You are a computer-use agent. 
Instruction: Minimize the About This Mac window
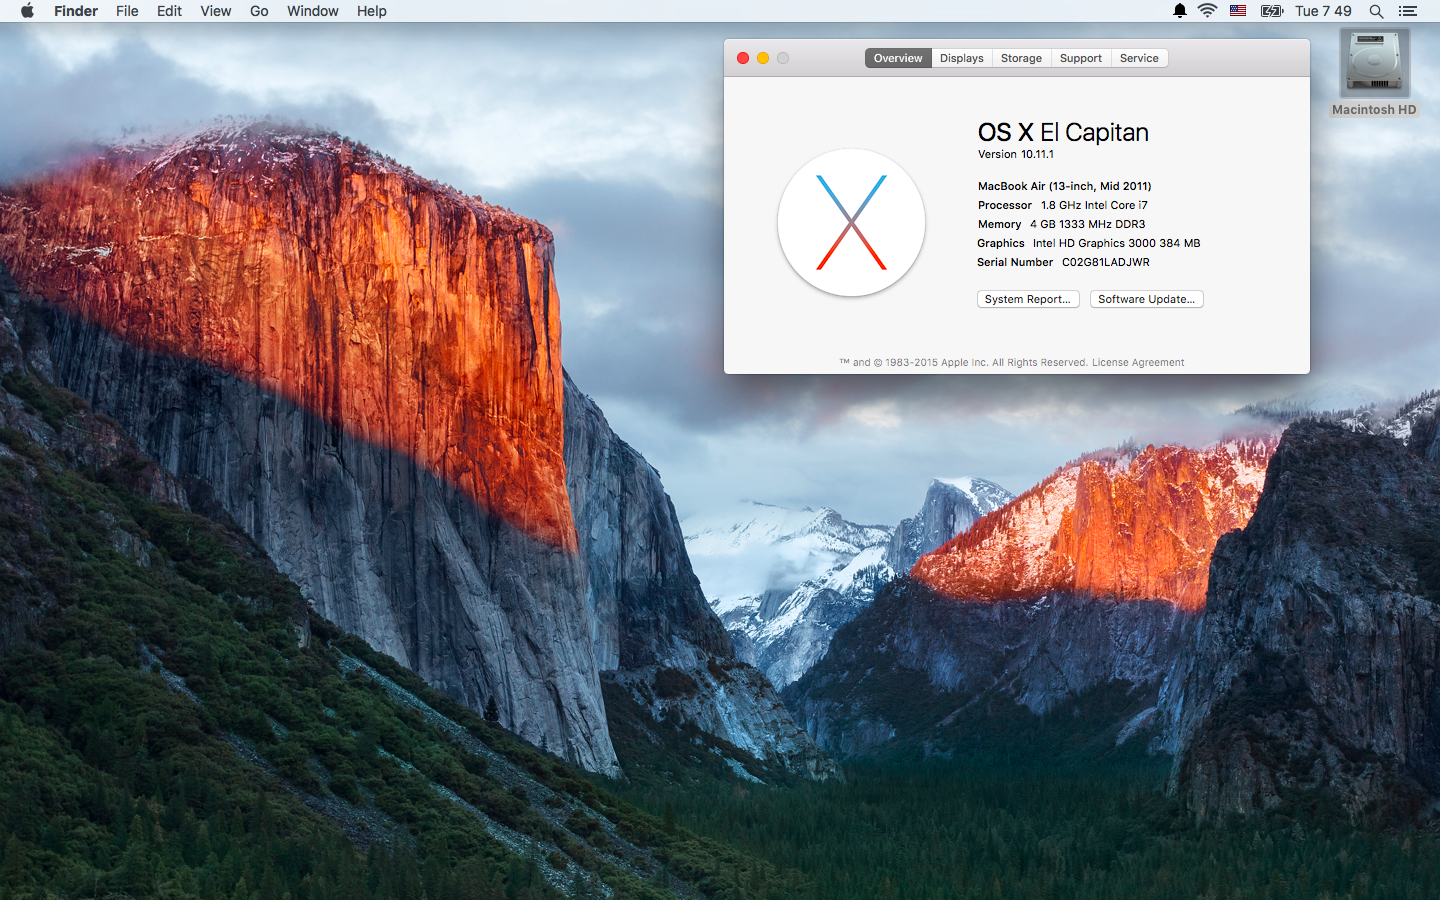763,58
